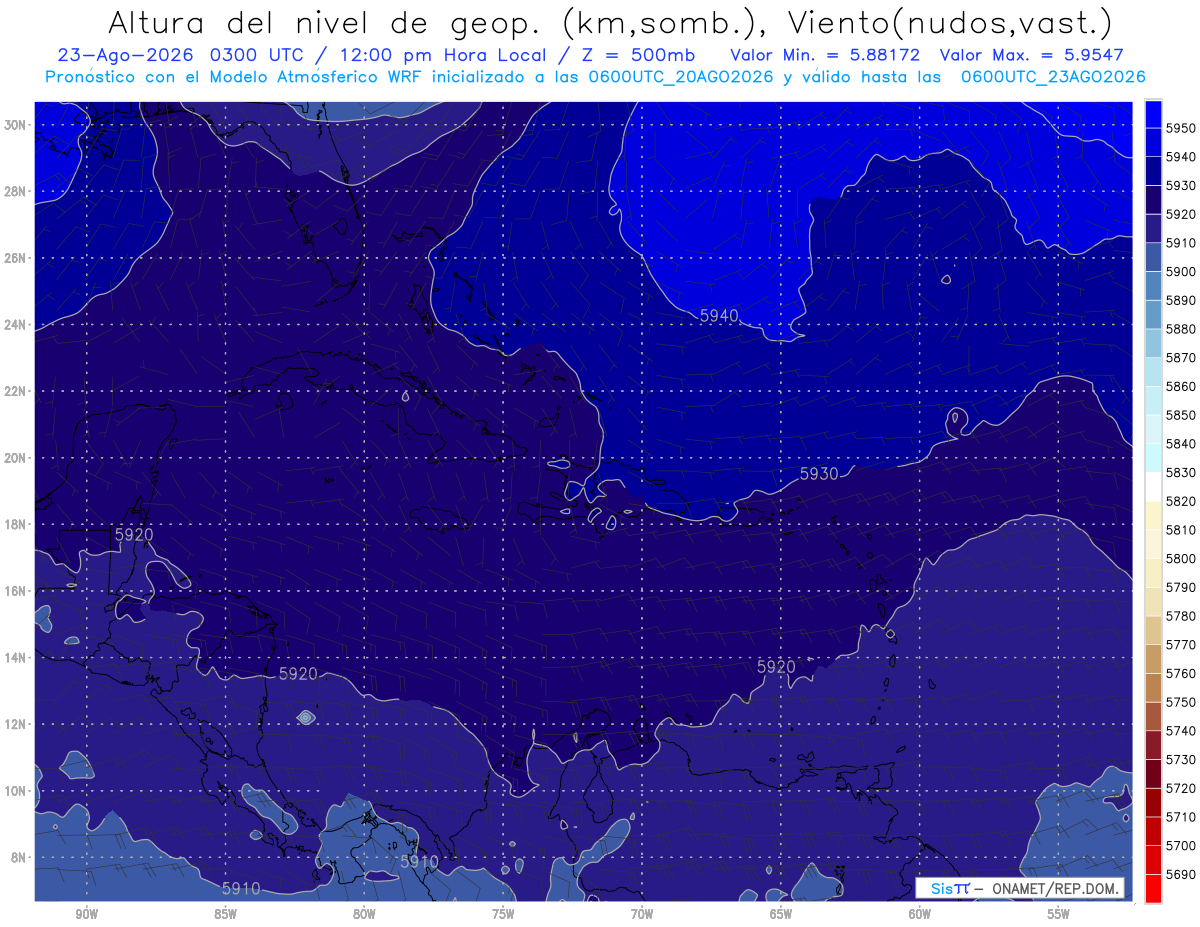1200x927 pixels.
Task: Click the 12N latitude axis label
Action: [15, 724]
